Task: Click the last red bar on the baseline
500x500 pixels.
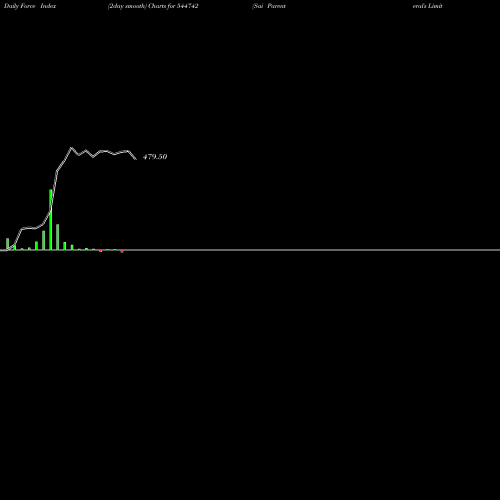Action: tap(122, 251)
